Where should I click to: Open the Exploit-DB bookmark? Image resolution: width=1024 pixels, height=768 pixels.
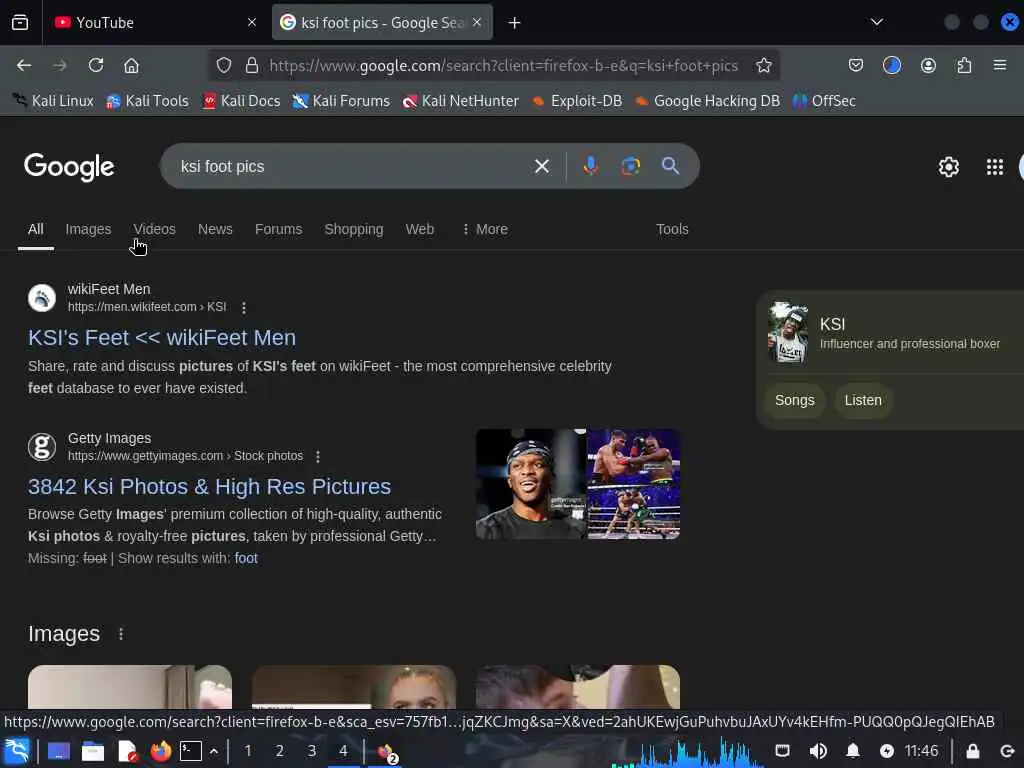[x=577, y=101]
